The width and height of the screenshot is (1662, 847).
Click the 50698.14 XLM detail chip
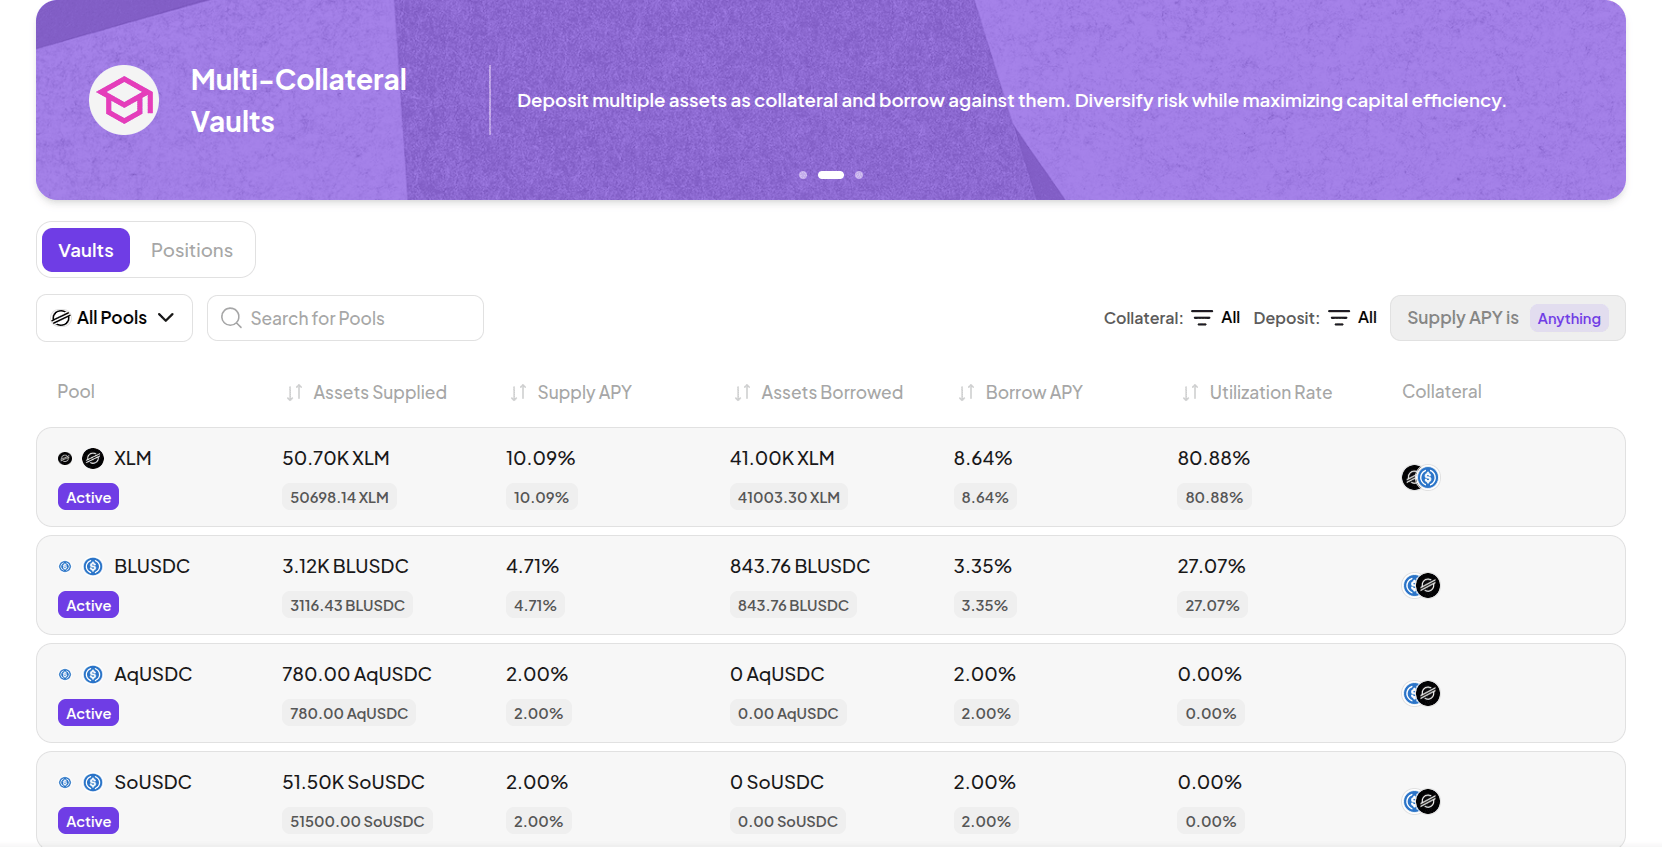tap(339, 497)
